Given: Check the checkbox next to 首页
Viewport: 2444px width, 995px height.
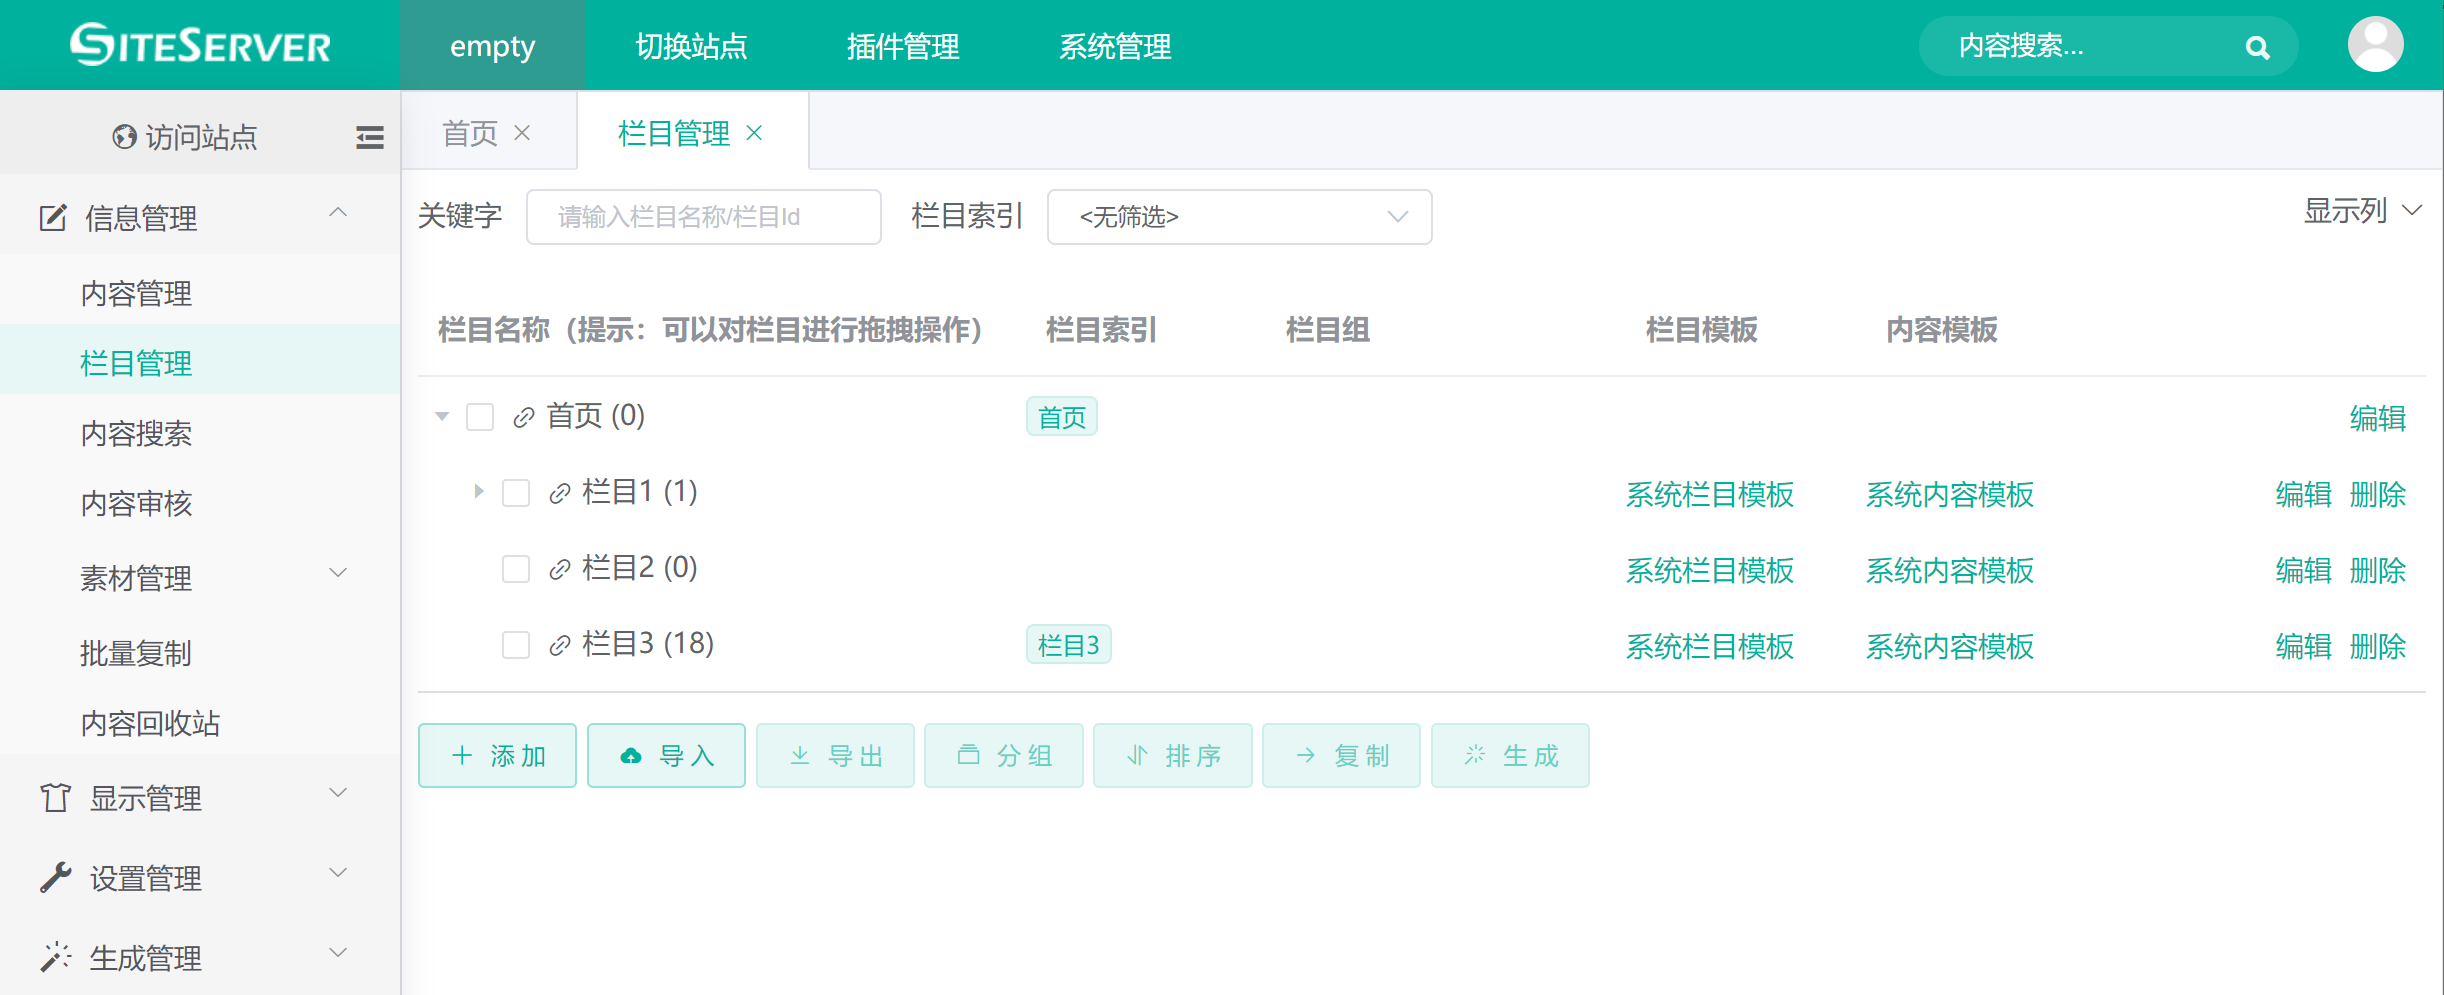Looking at the screenshot, I should (479, 417).
